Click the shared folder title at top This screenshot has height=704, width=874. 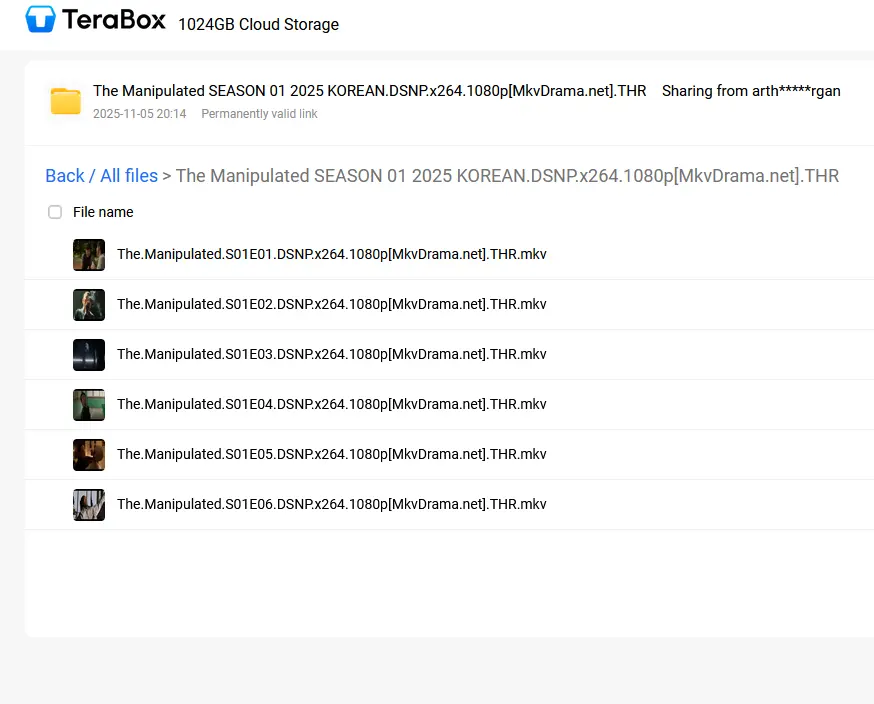tap(370, 91)
